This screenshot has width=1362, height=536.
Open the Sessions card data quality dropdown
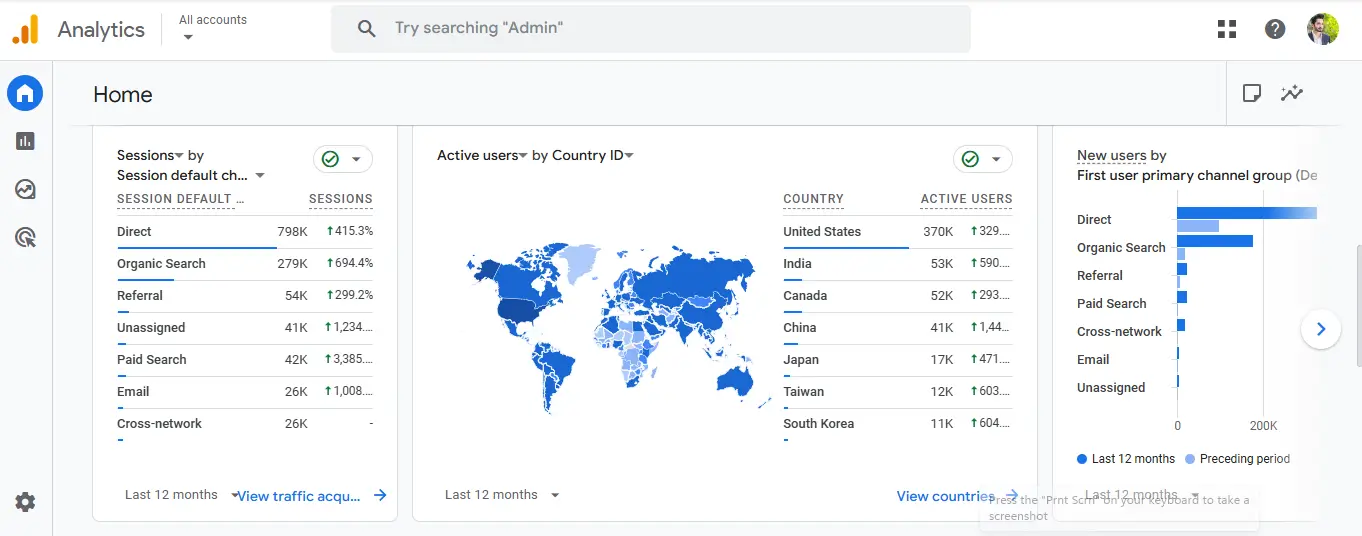(343, 159)
